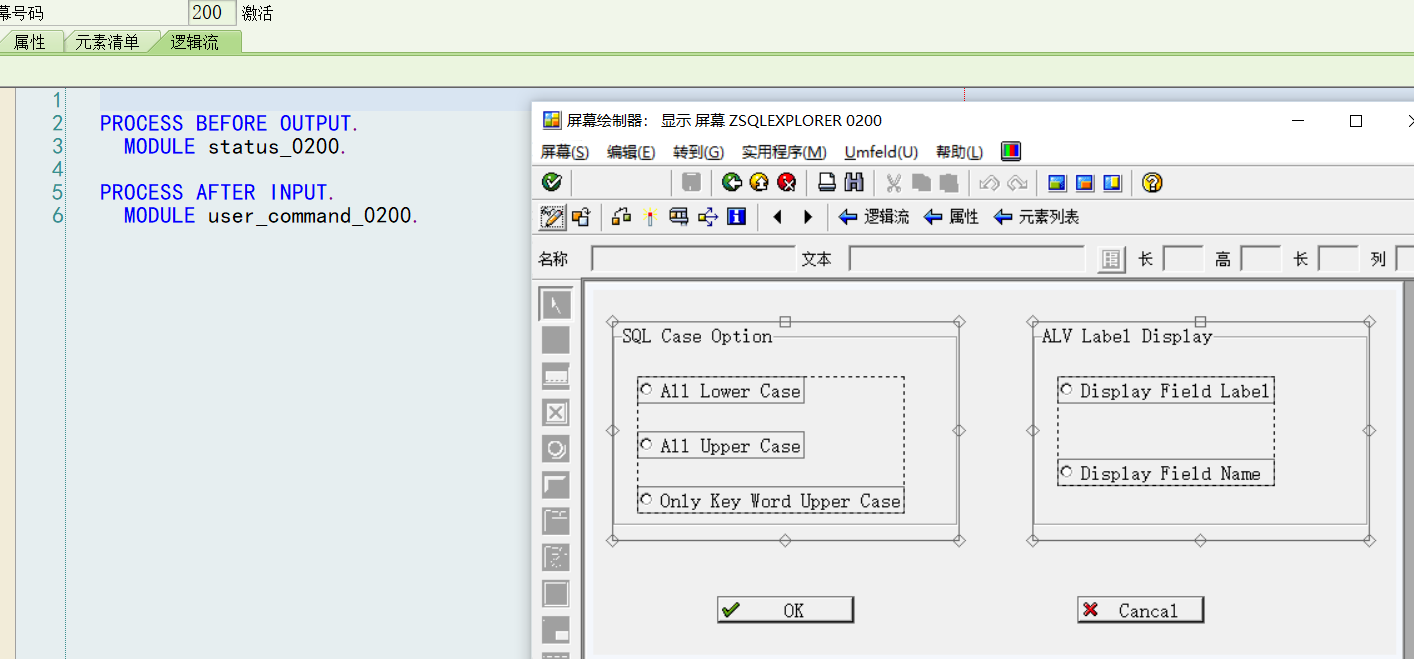Open the 屏幕(S) menu
Viewport: 1414px width, 659px height.
pyautogui.click(x=565, y=152)
